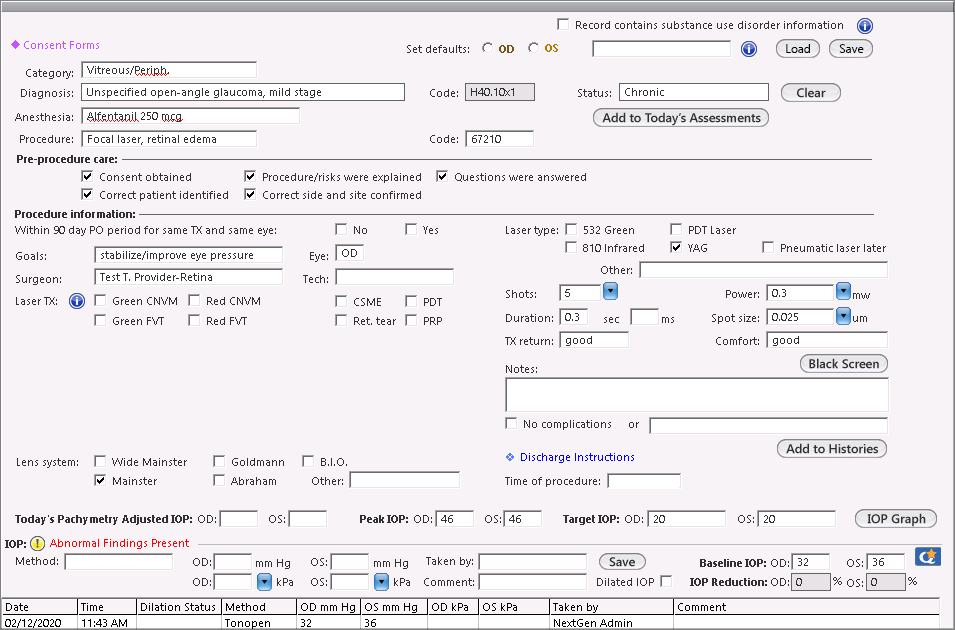Image resolution: width=955 pixels, height=630 pixels.
Task: Click the Consent Forms diamond link
Action: coord(55,45)
